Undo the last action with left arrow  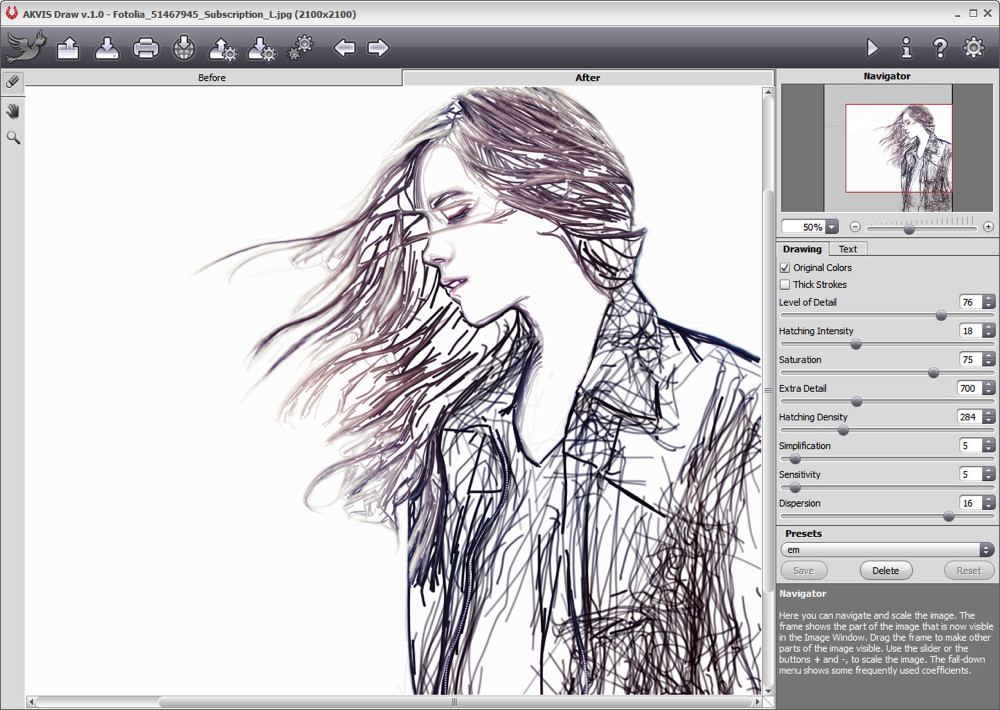(x=345, y=47)
